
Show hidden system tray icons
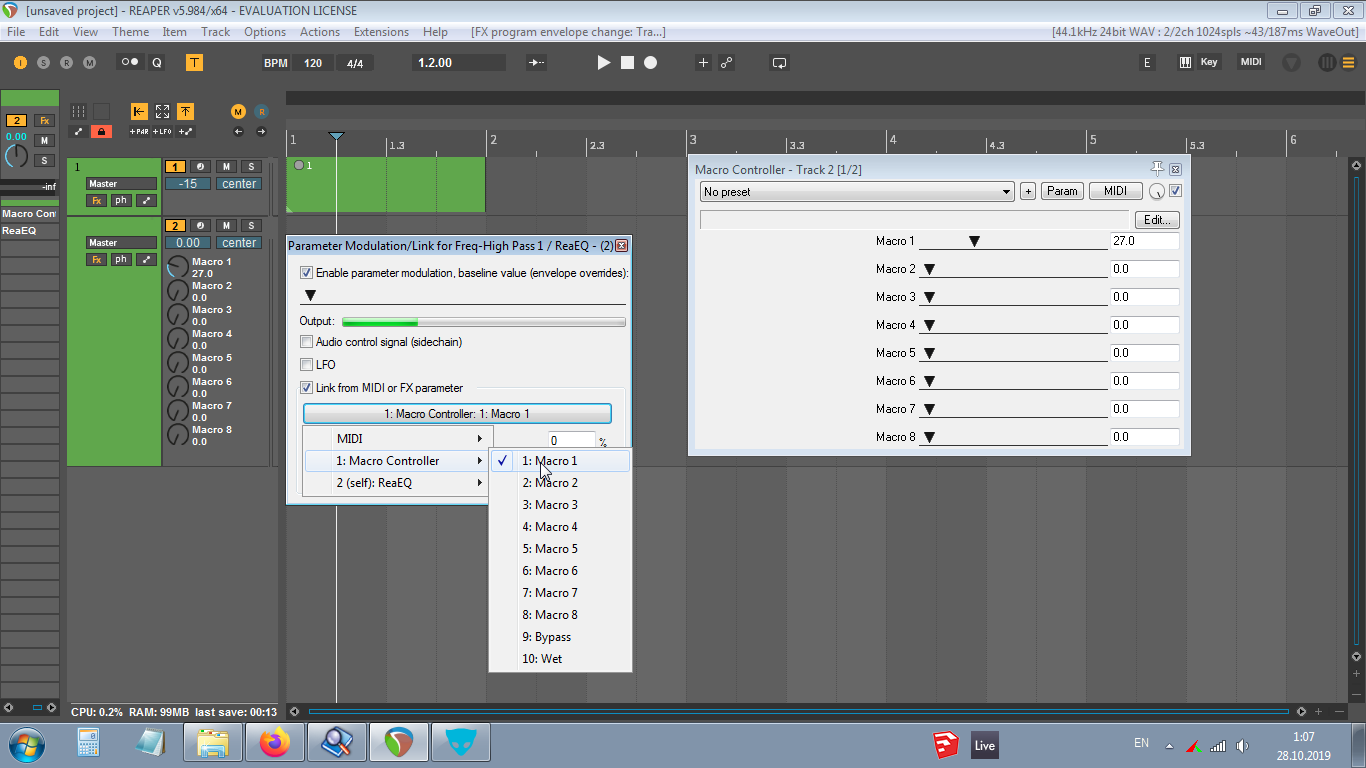(1169, 745)
